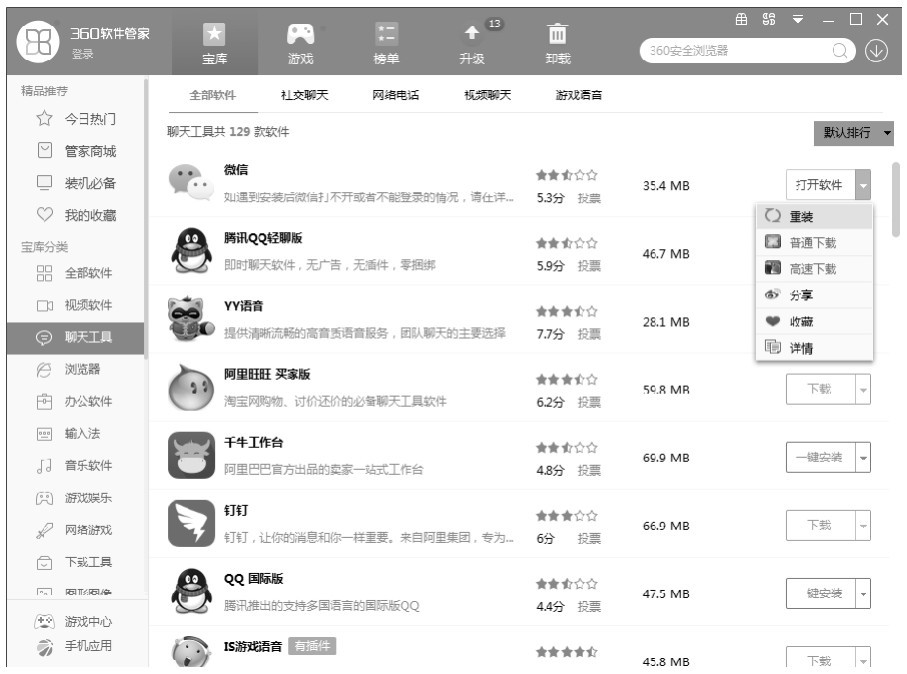The image size is (907, 674).
Task: Switch to 视频聊天 tab
Action: (x=488, y=95)
